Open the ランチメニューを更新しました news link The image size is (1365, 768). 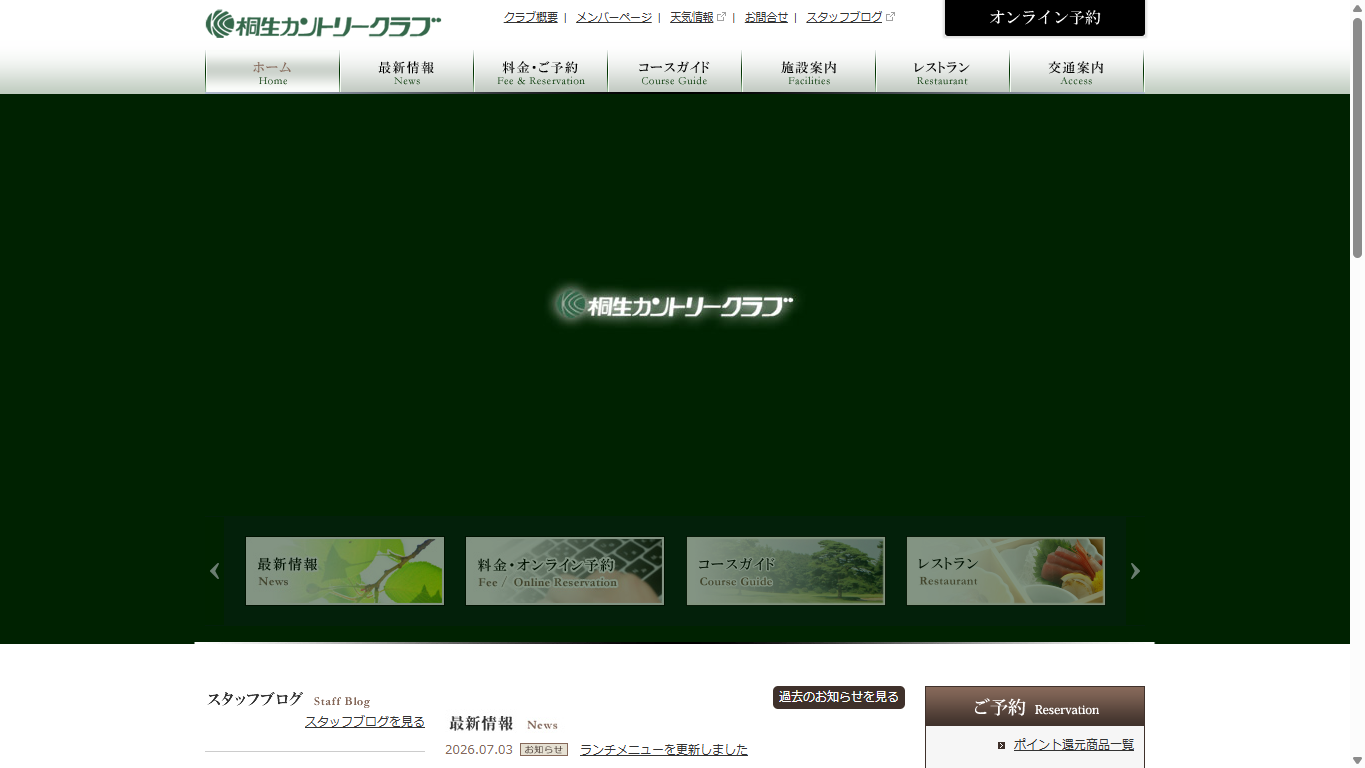click(x=664, y=749)
